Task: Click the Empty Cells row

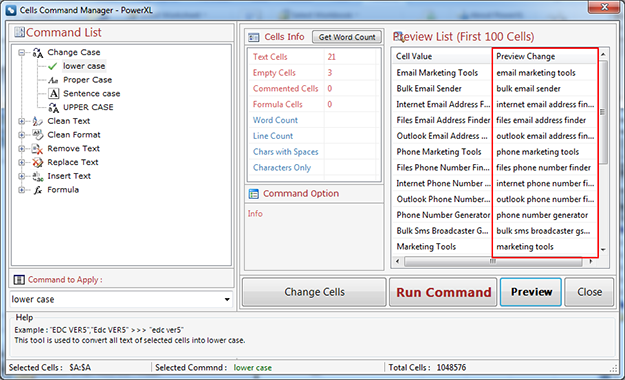Action: (x=314, y=73)
